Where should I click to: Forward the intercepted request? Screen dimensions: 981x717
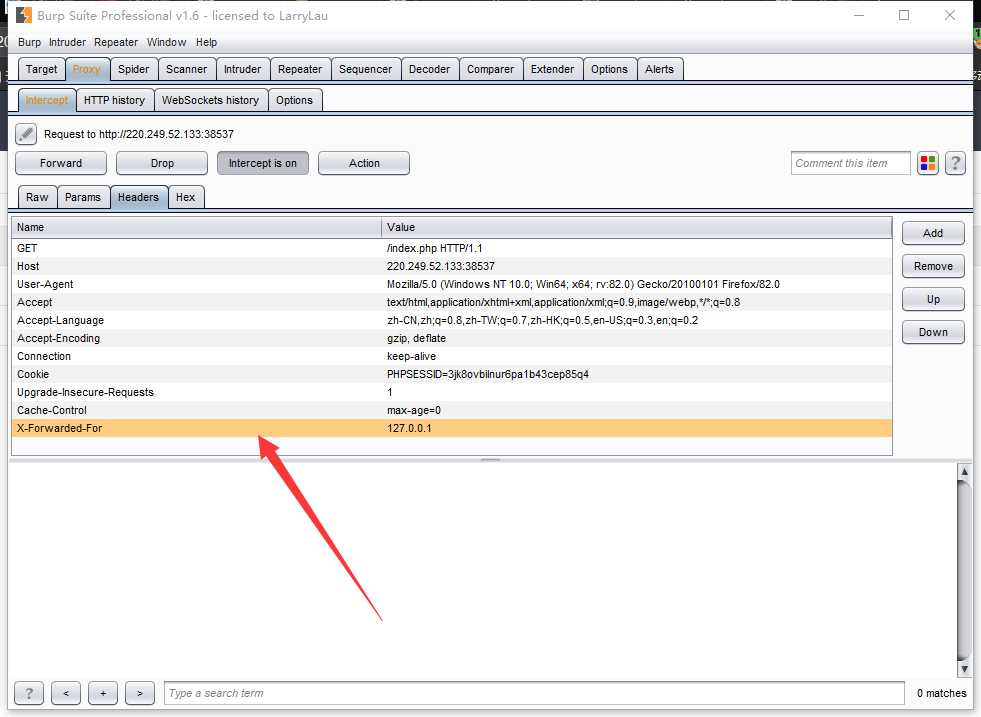61,163
